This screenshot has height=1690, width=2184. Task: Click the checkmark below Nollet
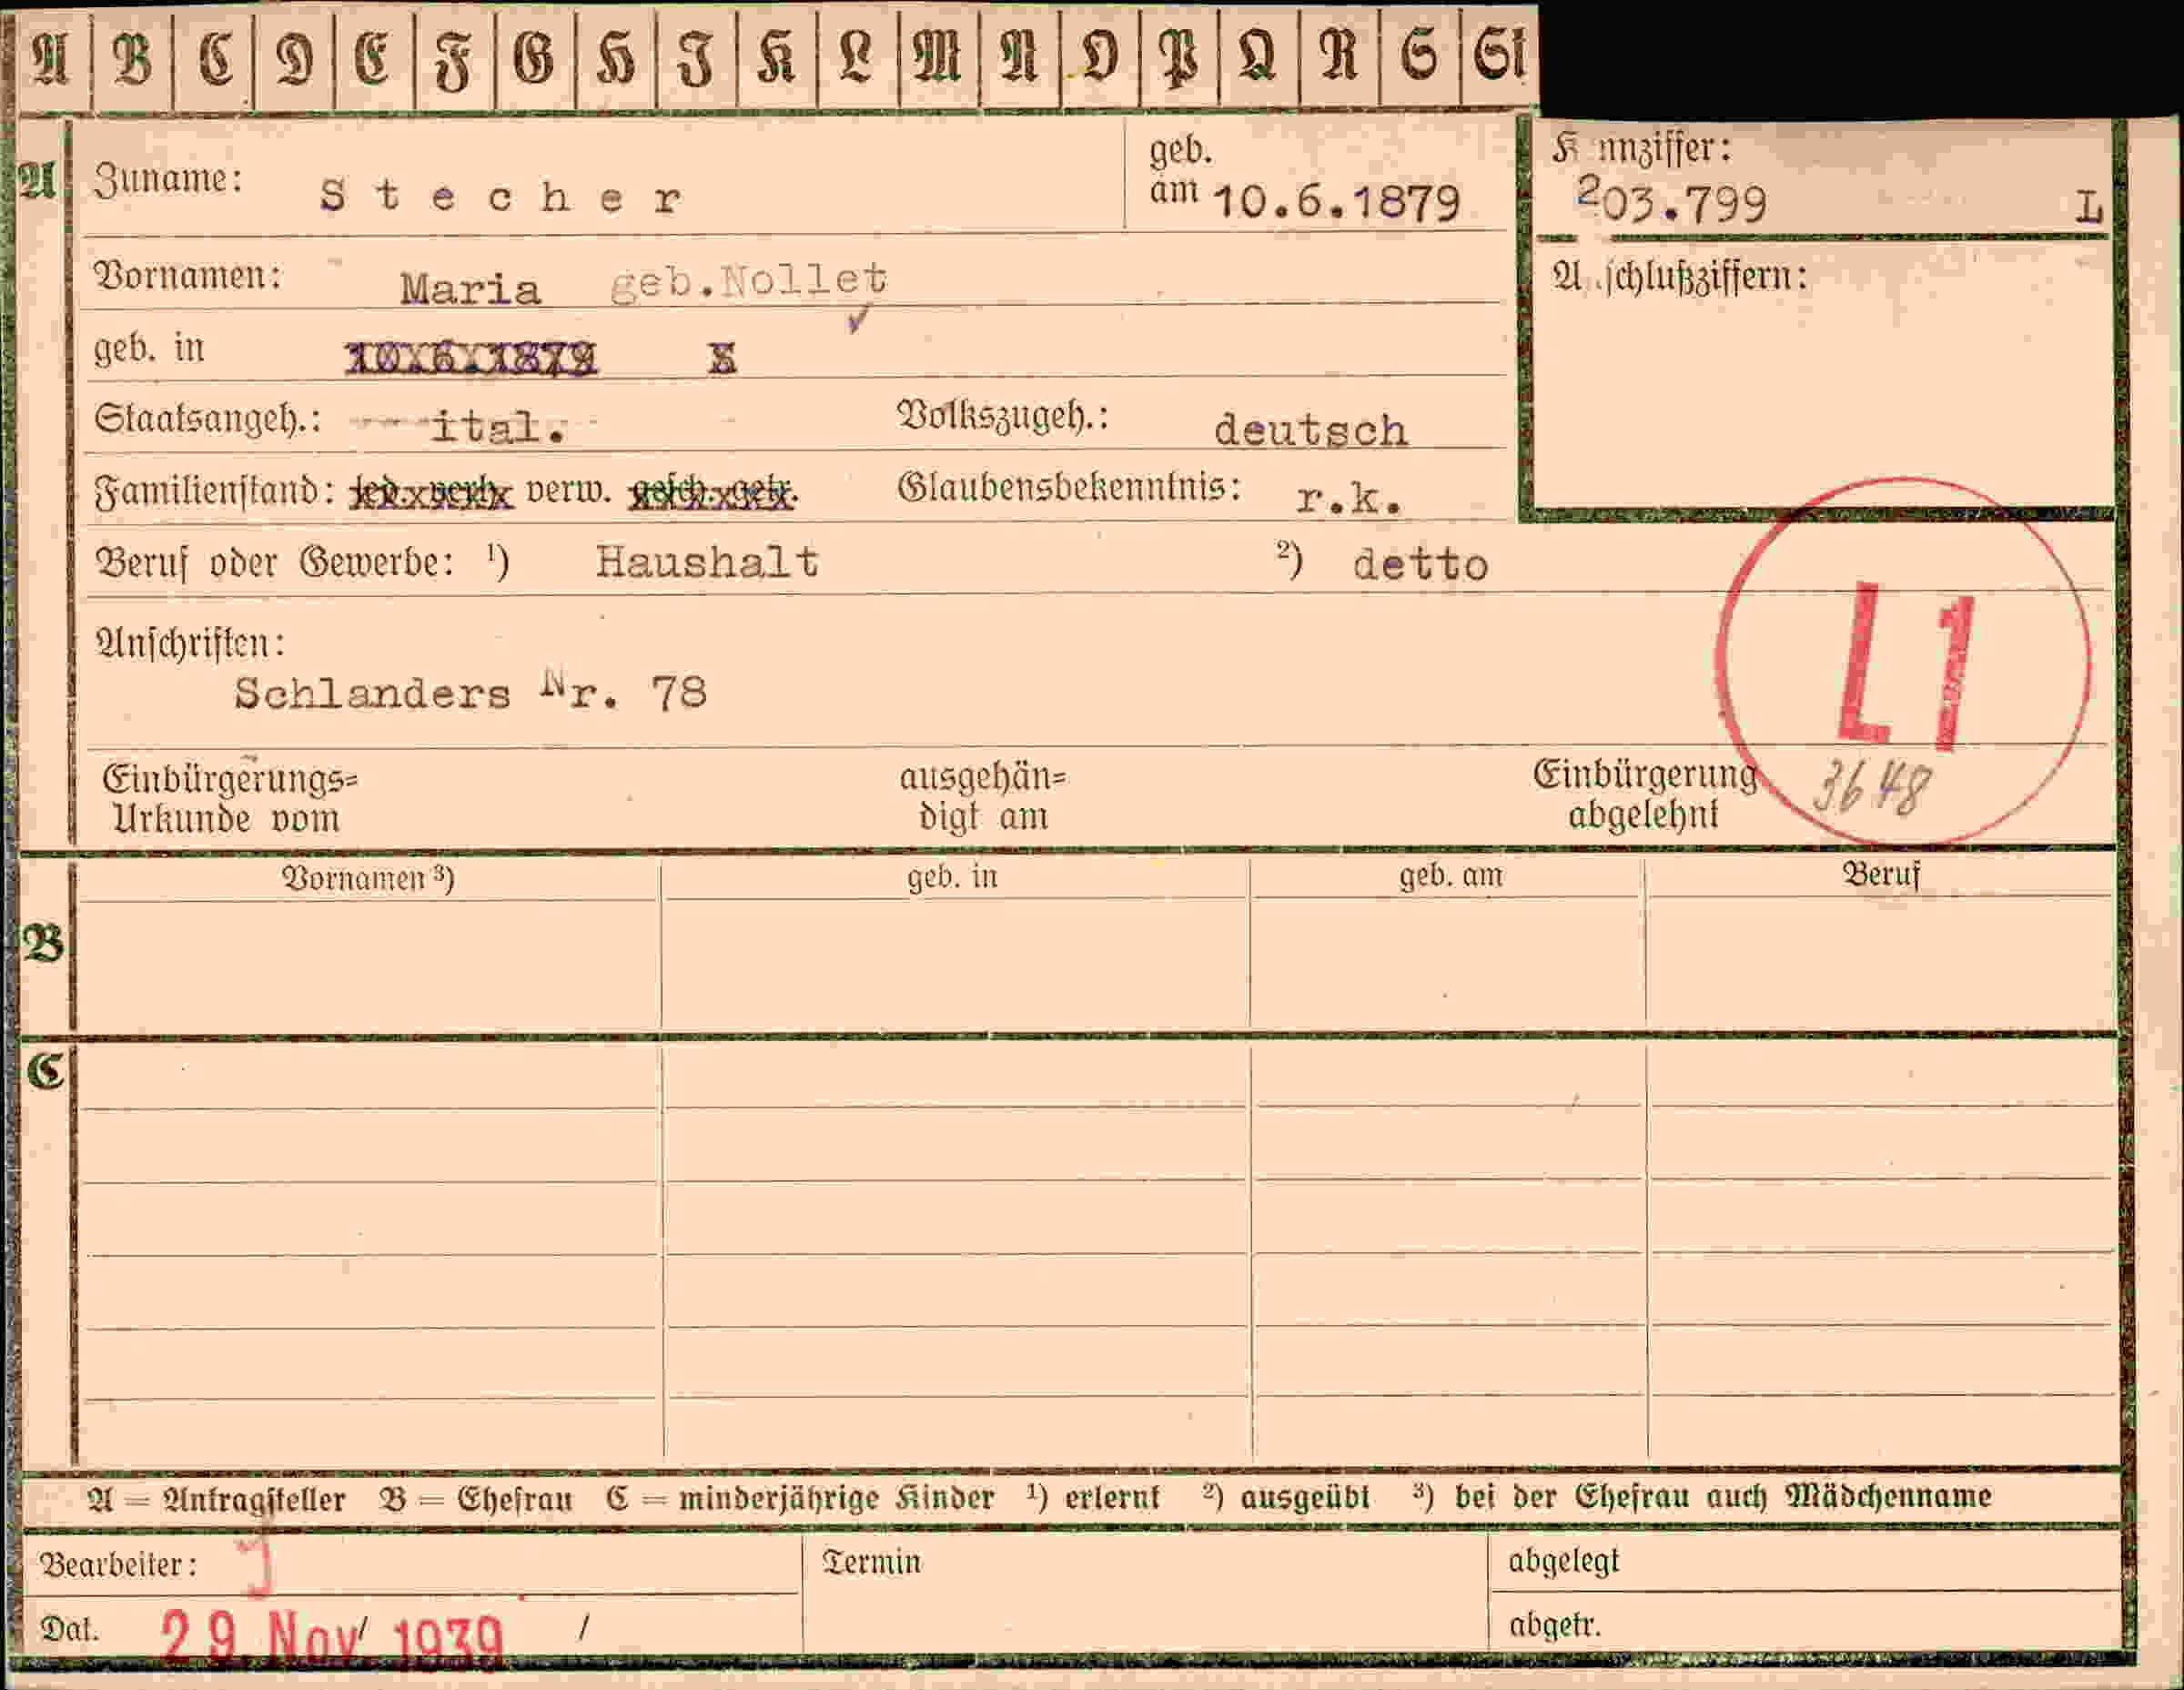[857, 319]
